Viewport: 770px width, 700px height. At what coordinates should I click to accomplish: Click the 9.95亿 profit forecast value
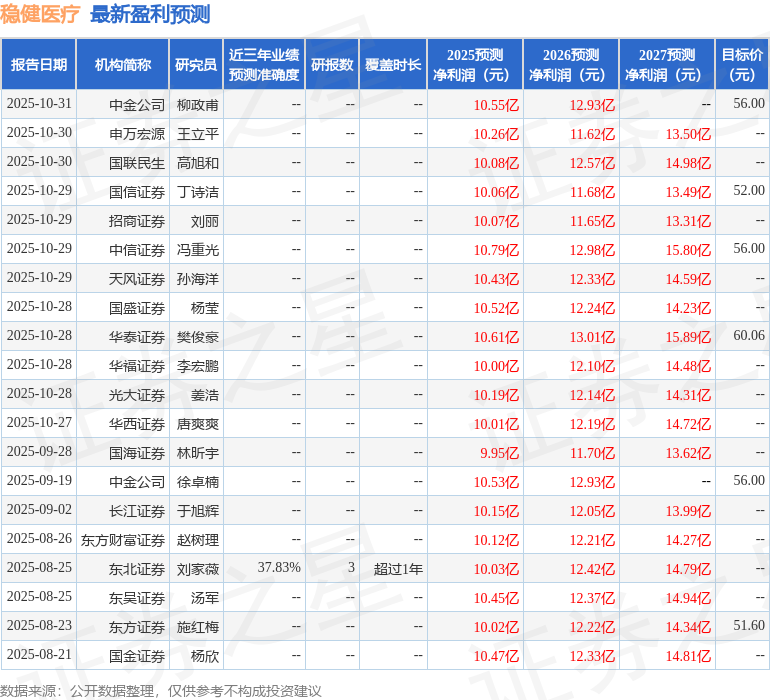point(499,453)
